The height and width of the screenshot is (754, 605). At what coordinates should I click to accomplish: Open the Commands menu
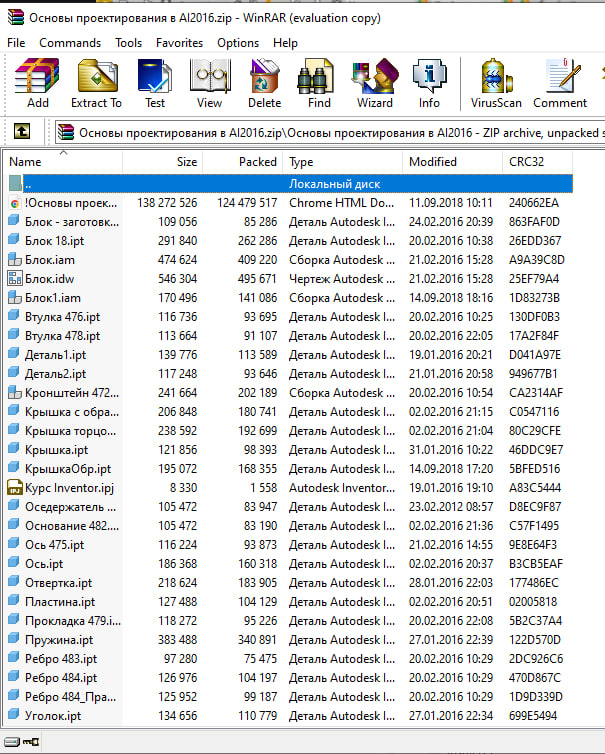[70, 43]
